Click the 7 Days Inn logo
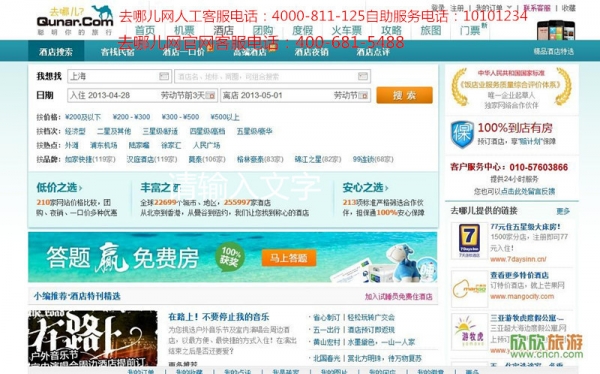This screenshot has width=600, height=374. pyautogui.click(x=469, y=241)
